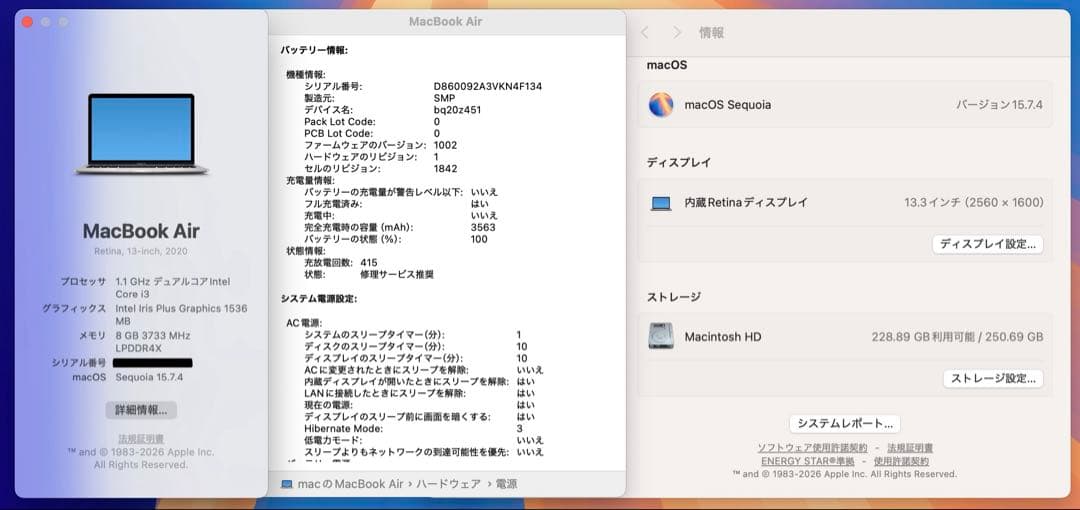This screenshot has width=1080, height=510.
Task: Click the バージョン15.7.4 text
Action: (999, 105)
